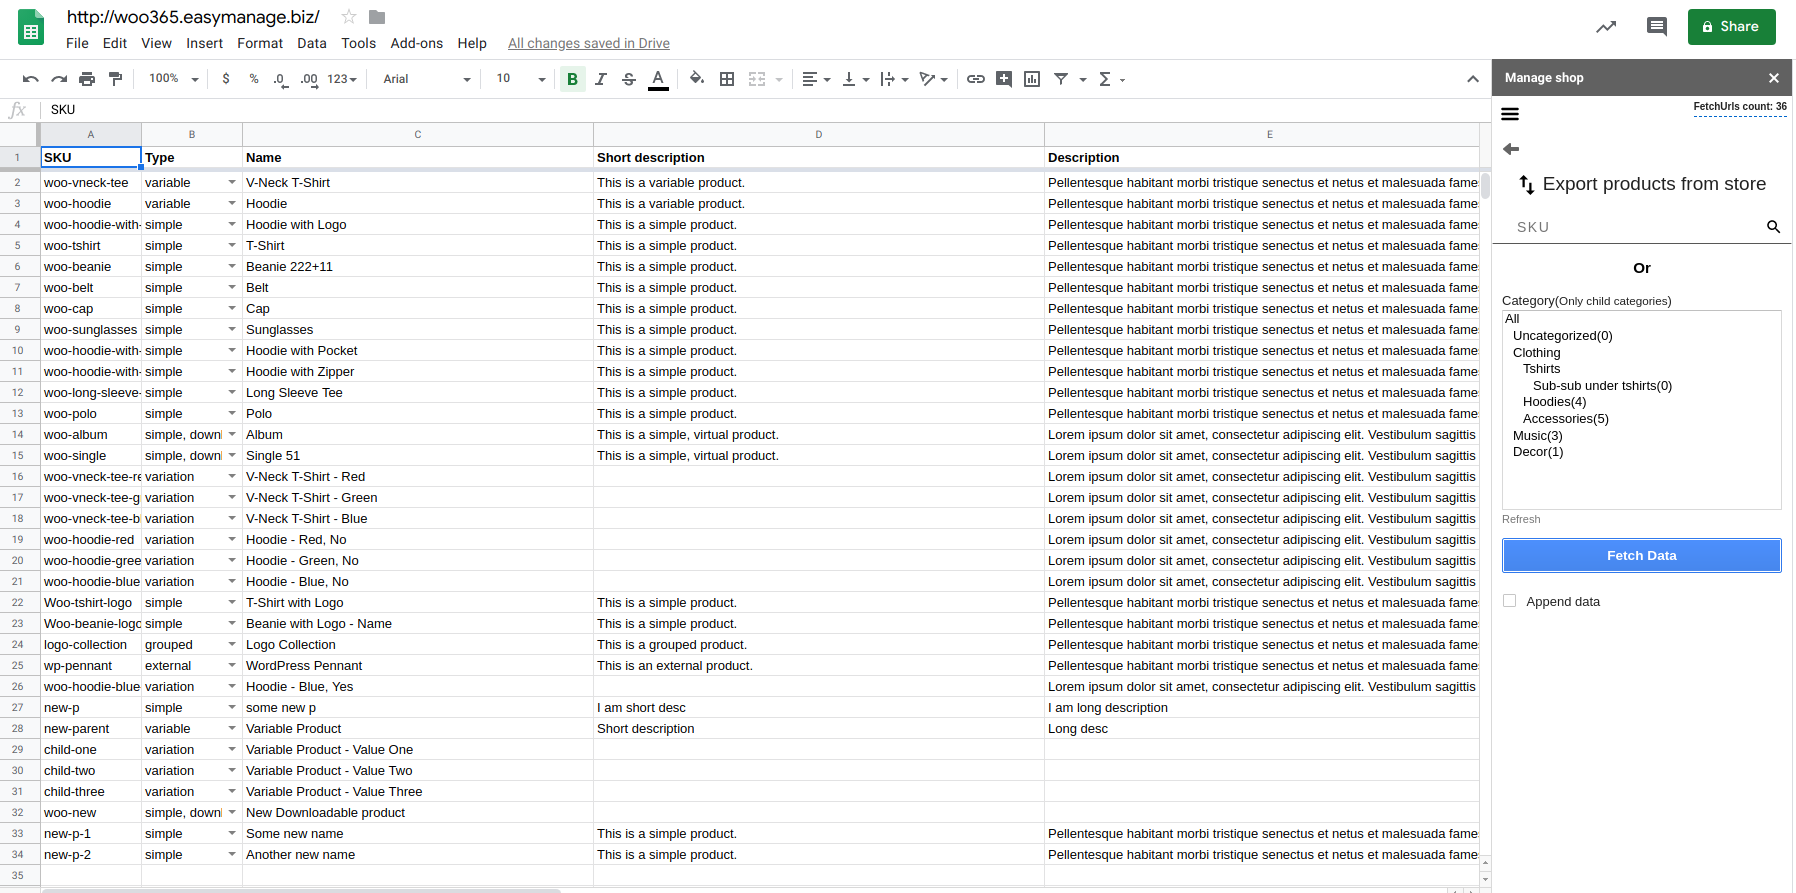Open text wrapping options

(894, 79)
